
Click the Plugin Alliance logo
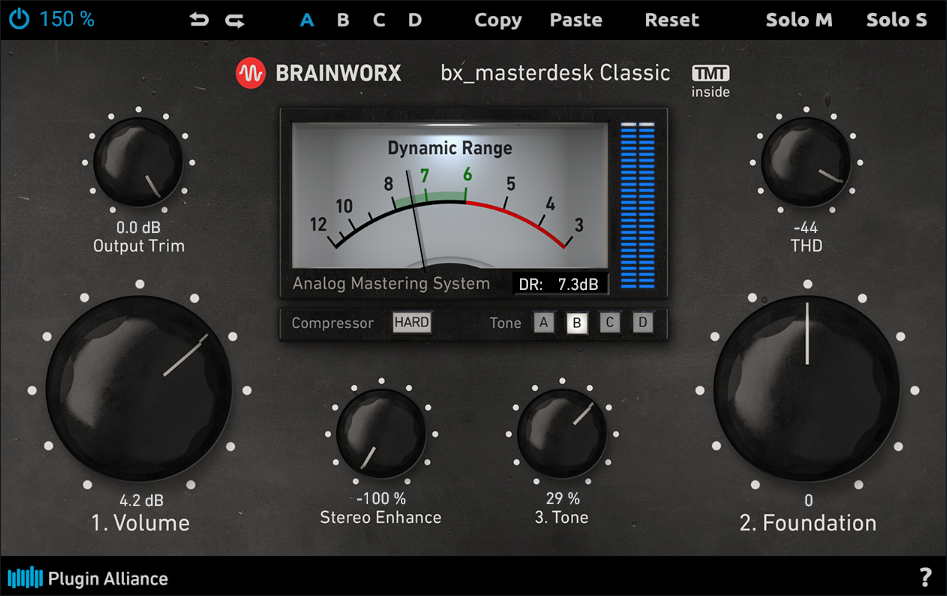pos(88,578)
